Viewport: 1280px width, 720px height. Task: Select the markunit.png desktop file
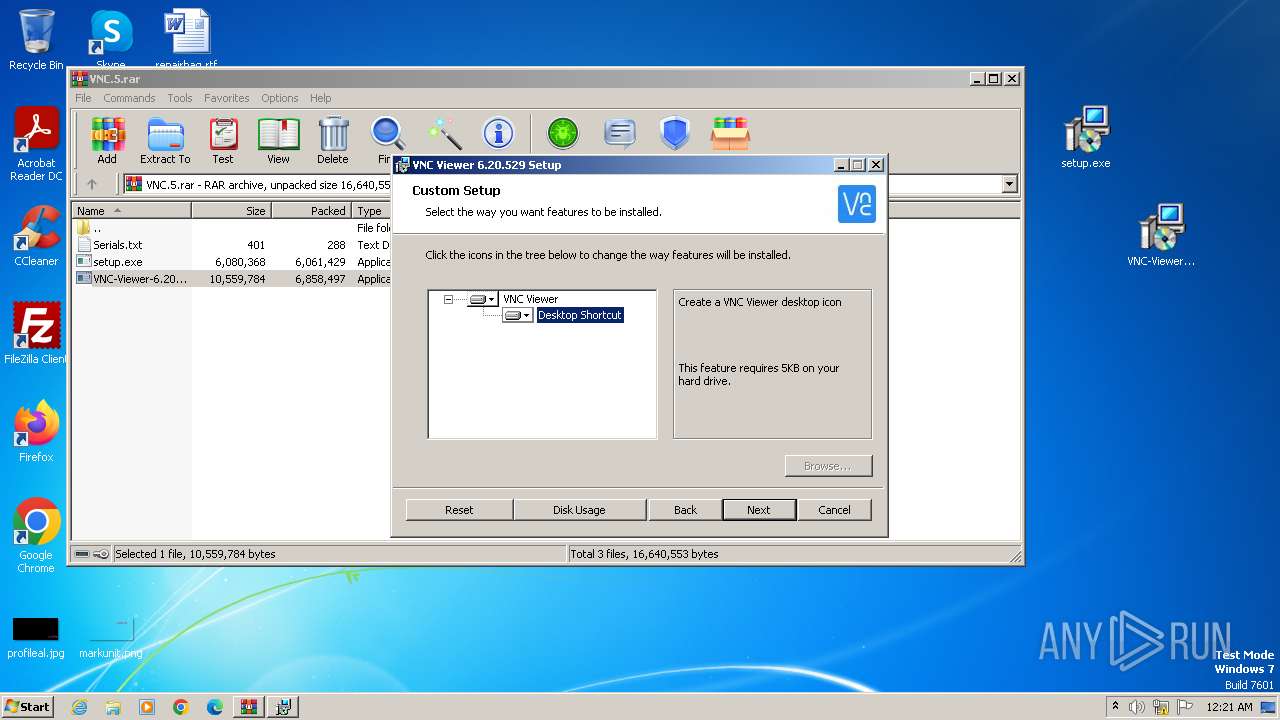click(x=111, y=637)
